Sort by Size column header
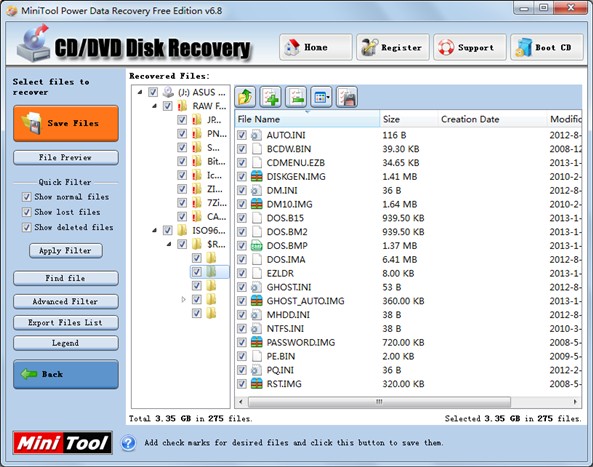The image size is (593, 467). 408,119
